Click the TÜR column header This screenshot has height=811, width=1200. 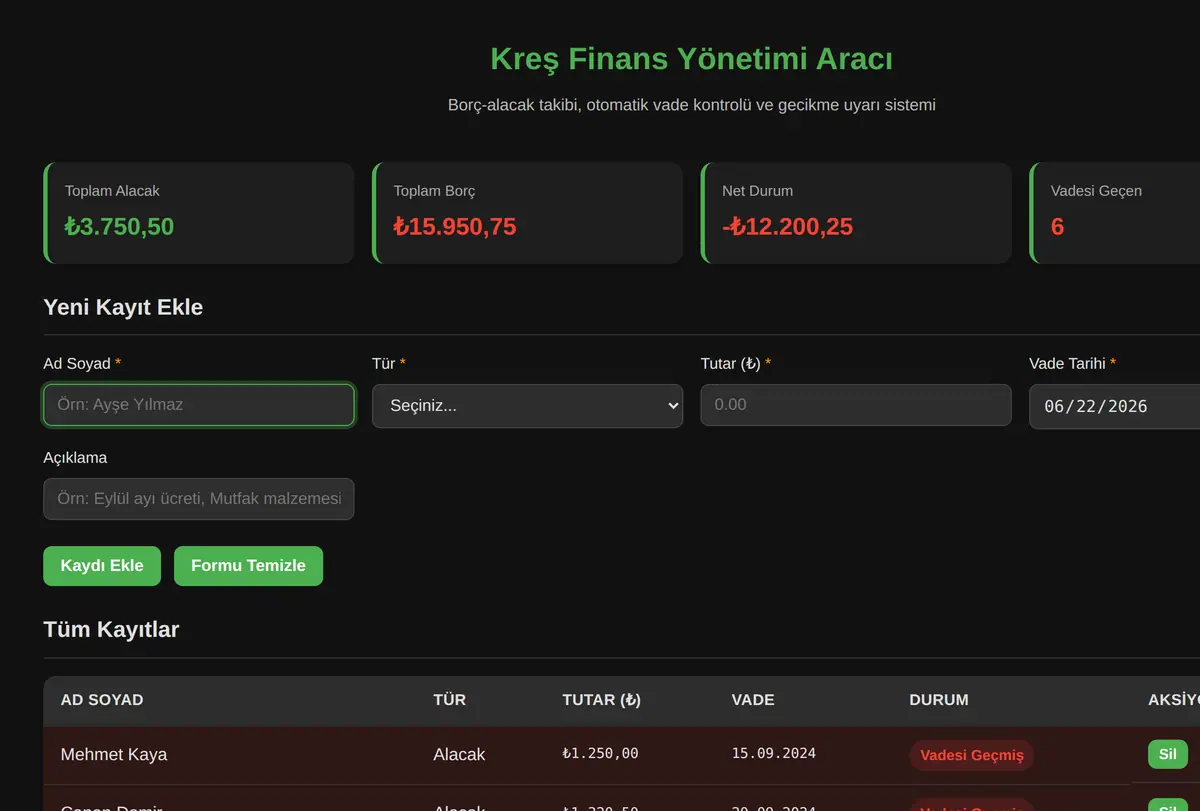click(x=450, y=700)
